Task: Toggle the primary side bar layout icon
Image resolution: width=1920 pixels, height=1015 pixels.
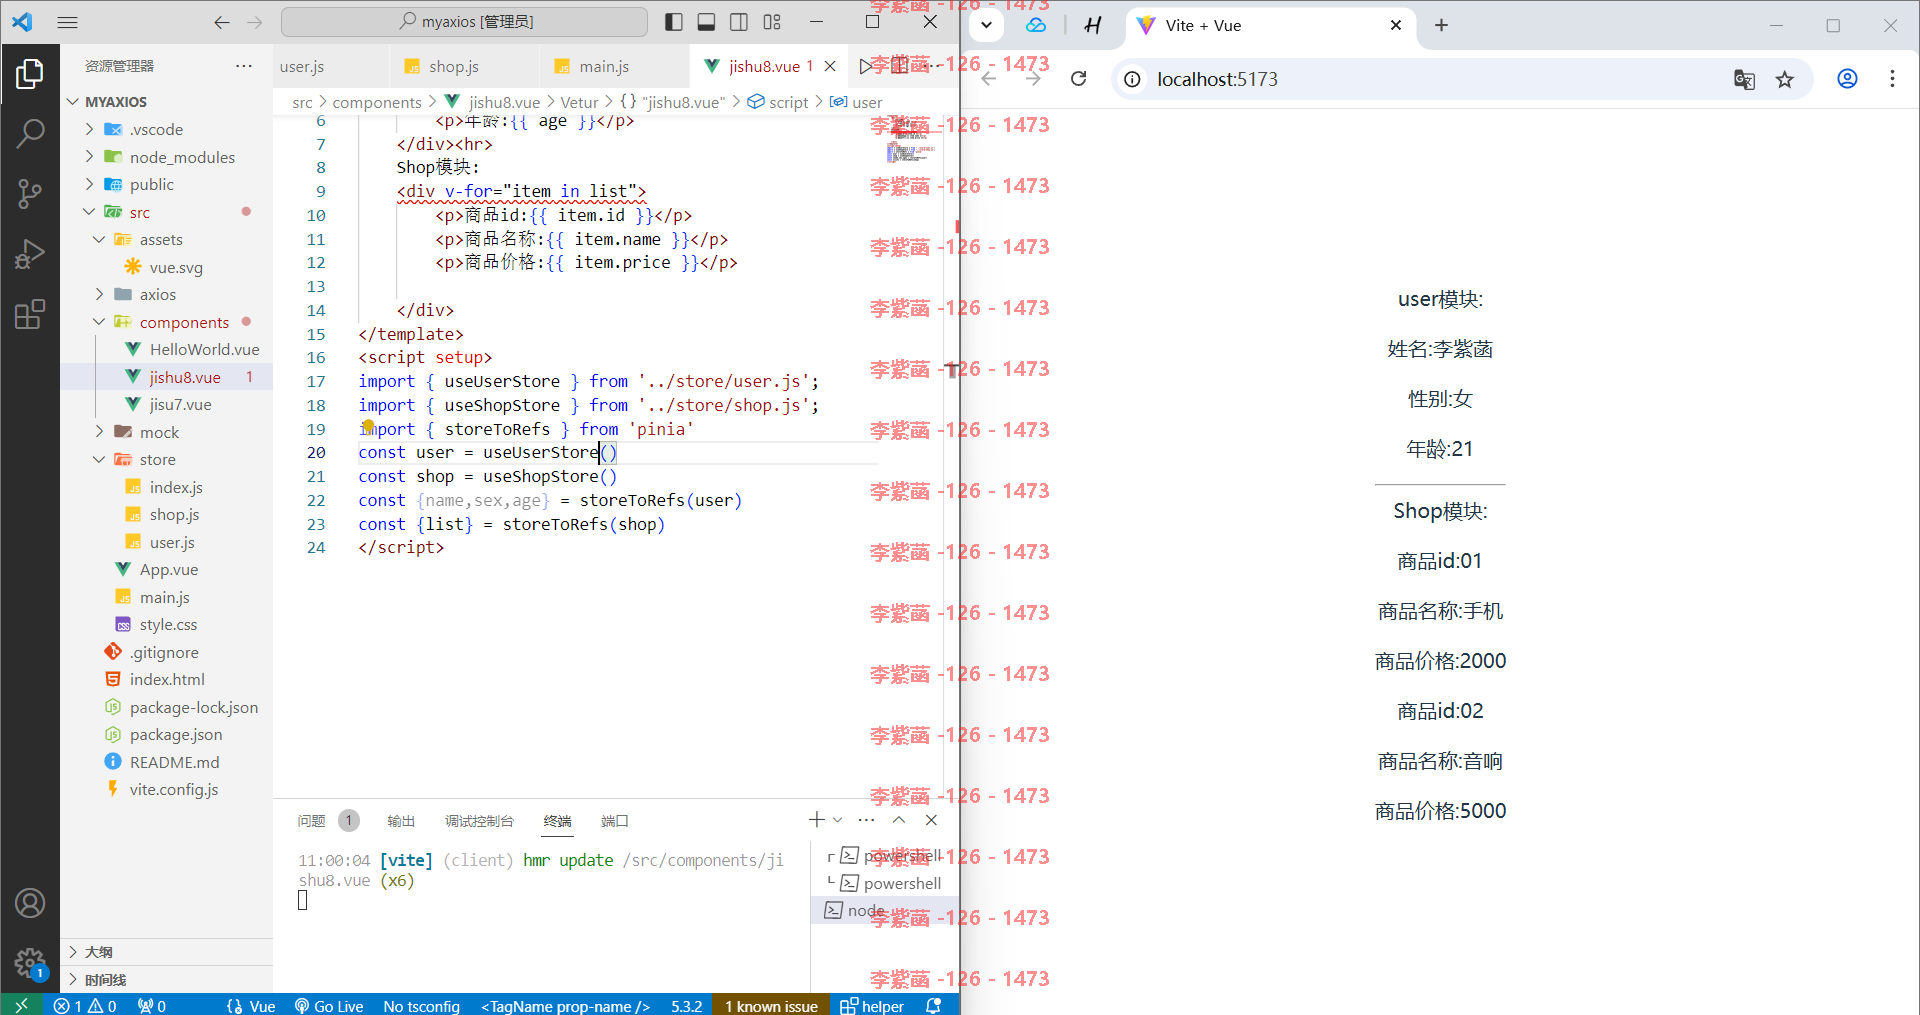Action: (674, 22)
